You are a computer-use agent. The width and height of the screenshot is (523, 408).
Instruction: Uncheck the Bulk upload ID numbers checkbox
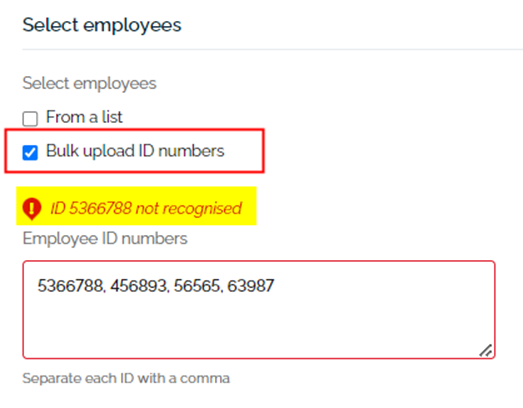tap(30, 152)
